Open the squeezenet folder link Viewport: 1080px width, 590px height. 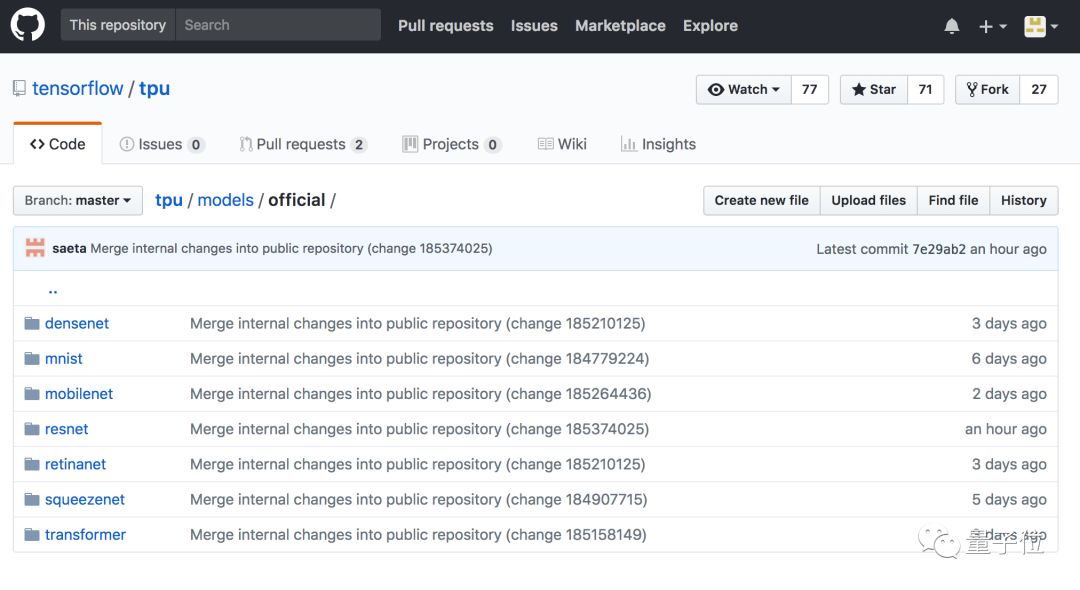(x=85, y=499)
